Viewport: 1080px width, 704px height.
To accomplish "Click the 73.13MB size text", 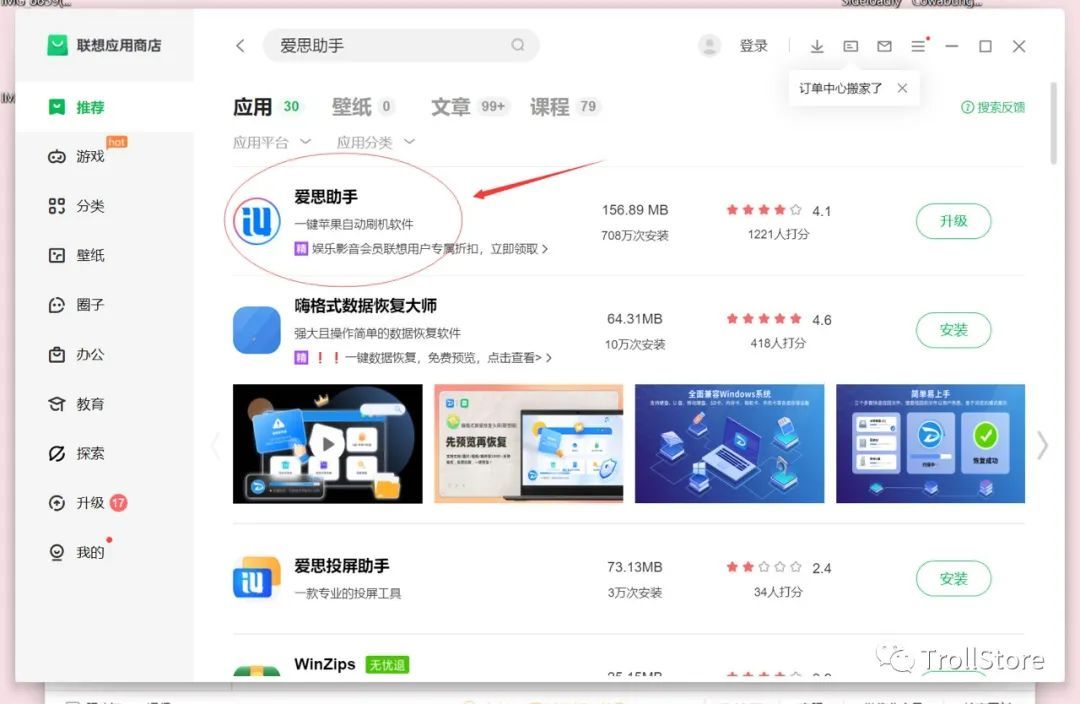I will pyautogui.click(x=634, y=567).
